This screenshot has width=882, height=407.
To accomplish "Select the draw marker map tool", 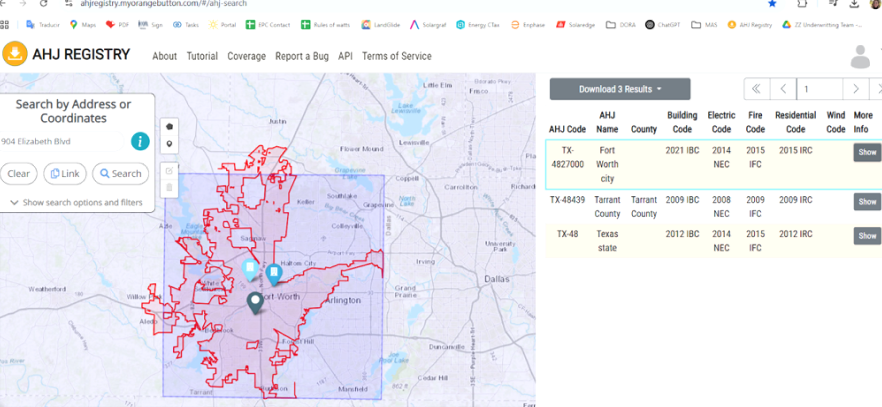I will point(169,144).
